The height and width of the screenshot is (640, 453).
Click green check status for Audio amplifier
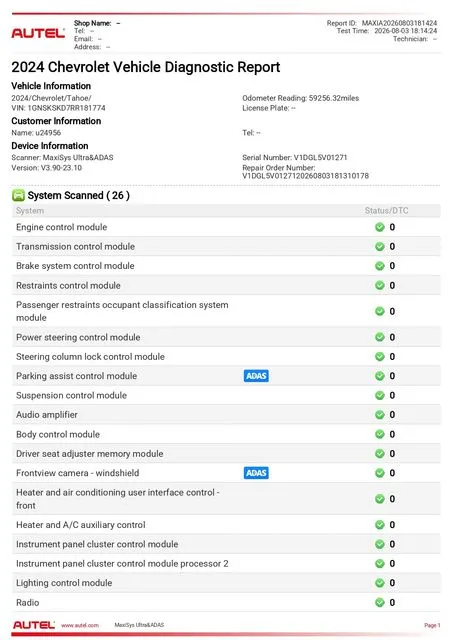point(380,415)
